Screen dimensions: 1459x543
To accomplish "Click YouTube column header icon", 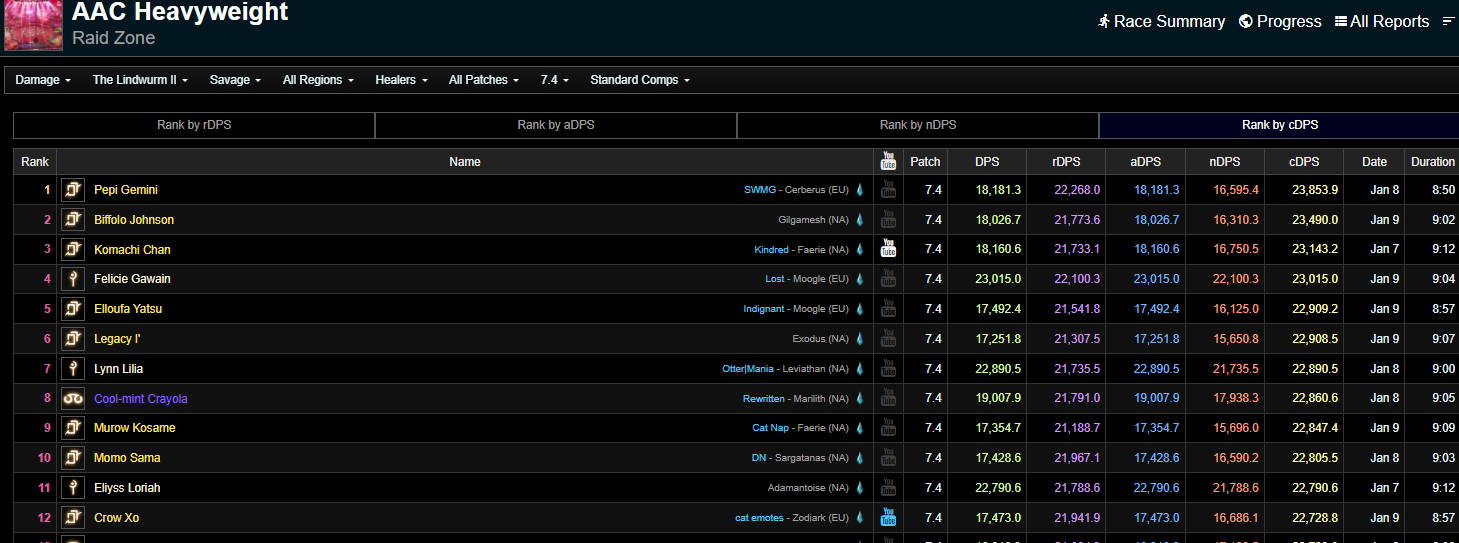I will (x=888, y=161).
